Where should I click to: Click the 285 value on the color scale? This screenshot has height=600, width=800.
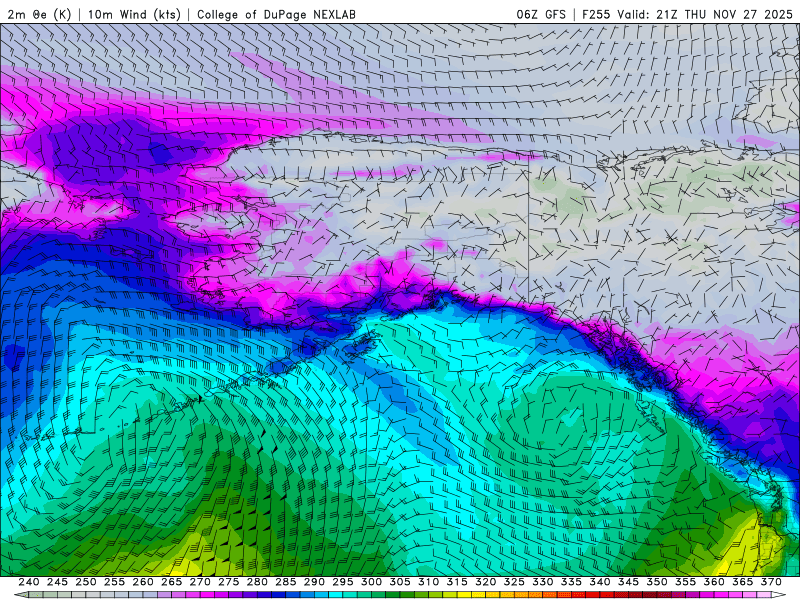pyautogui.click(x=286, y=582)
